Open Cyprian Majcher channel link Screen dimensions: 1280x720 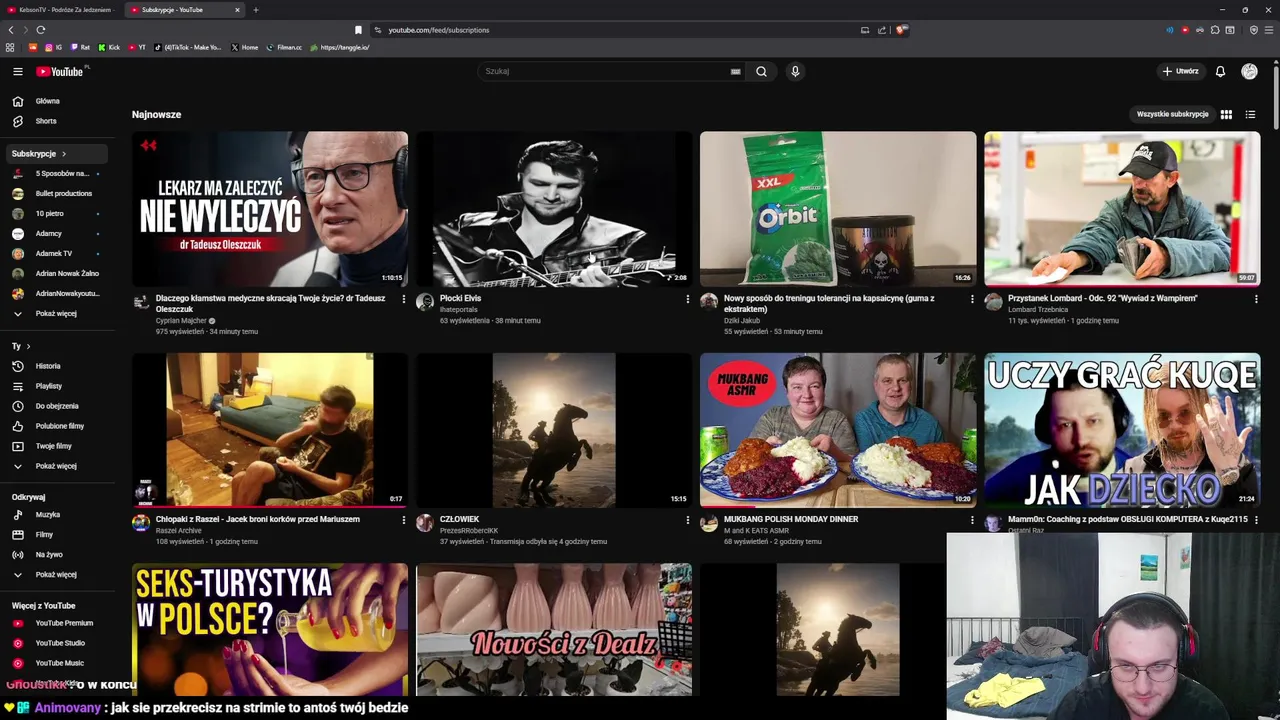click(x=181, y=321)
